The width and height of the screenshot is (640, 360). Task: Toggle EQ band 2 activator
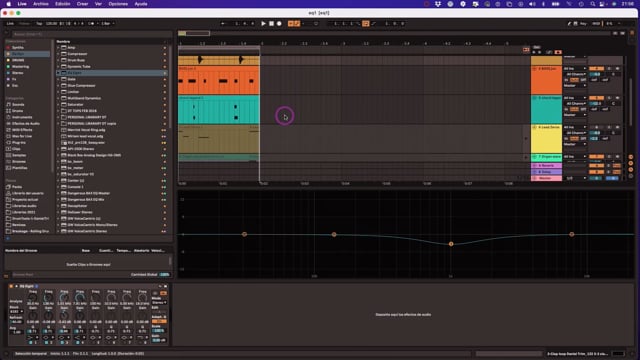coord(46,342)
